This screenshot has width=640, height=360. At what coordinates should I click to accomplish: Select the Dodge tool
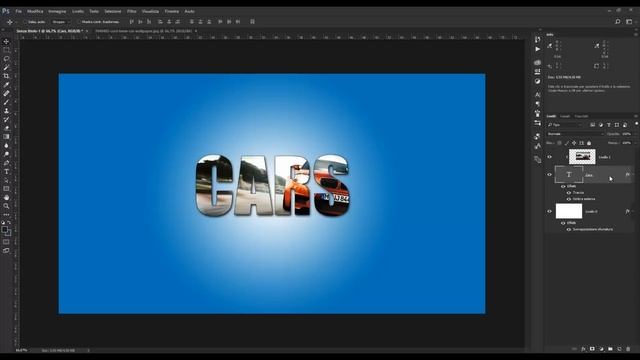tap(6, 154)
